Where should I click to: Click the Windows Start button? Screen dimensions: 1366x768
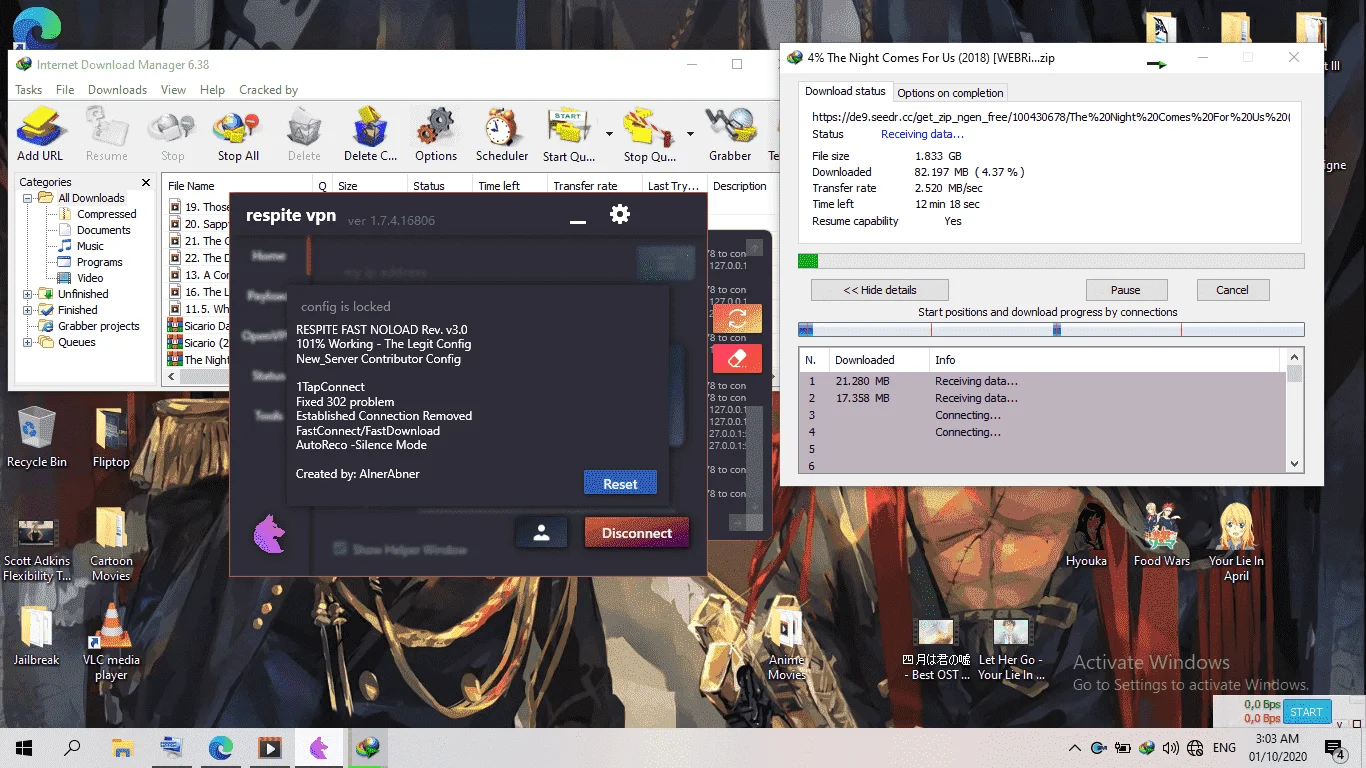coord(24,747)
